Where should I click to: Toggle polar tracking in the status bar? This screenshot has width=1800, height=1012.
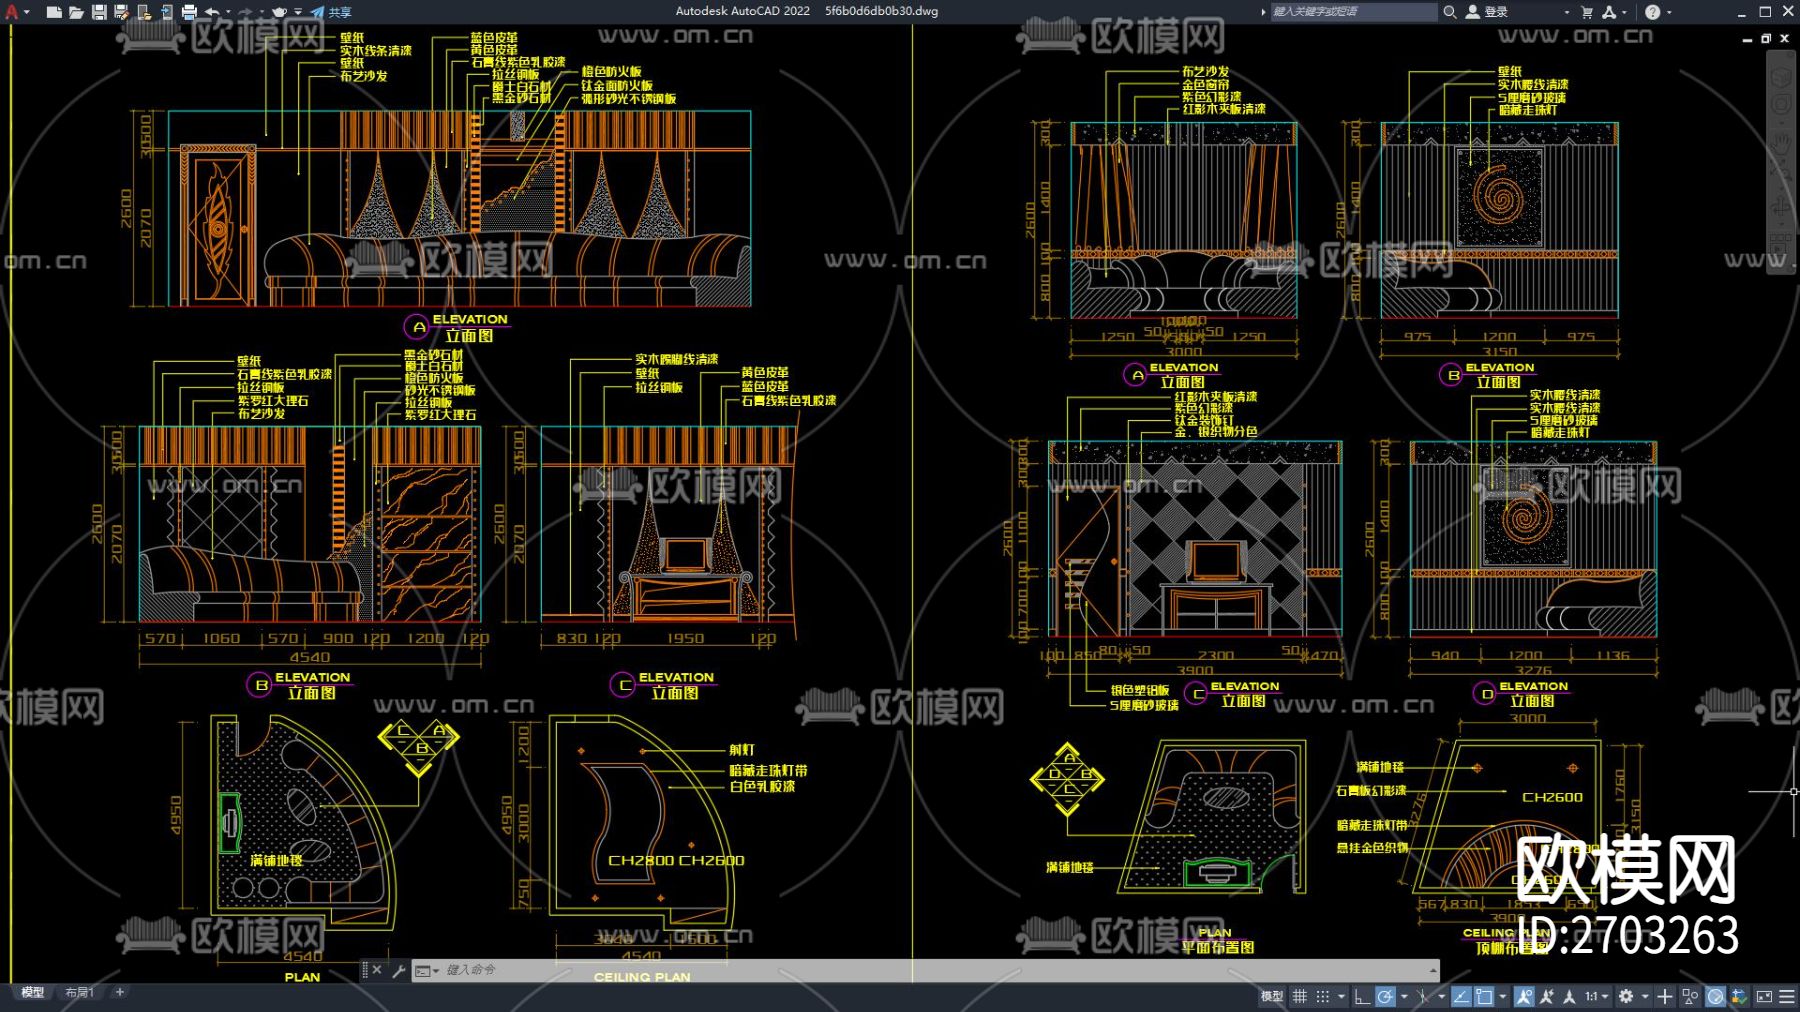[x=1385, y=996]
